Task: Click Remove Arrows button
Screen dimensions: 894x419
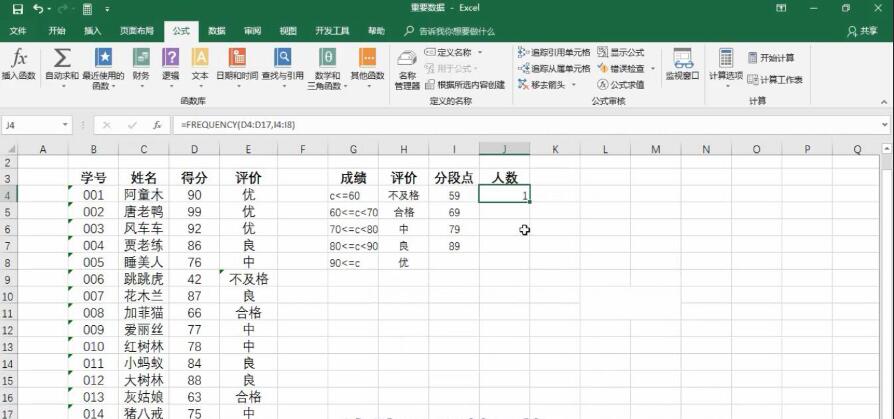Action: point(541,84)
